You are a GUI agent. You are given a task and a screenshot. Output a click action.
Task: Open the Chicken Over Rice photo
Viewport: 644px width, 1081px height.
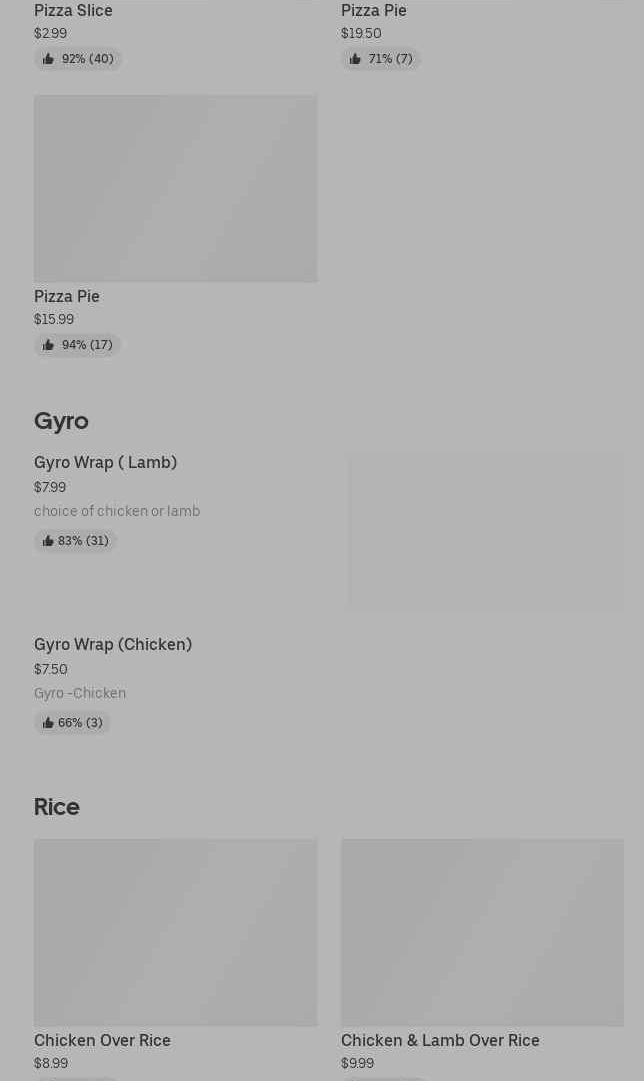[175, 932]
